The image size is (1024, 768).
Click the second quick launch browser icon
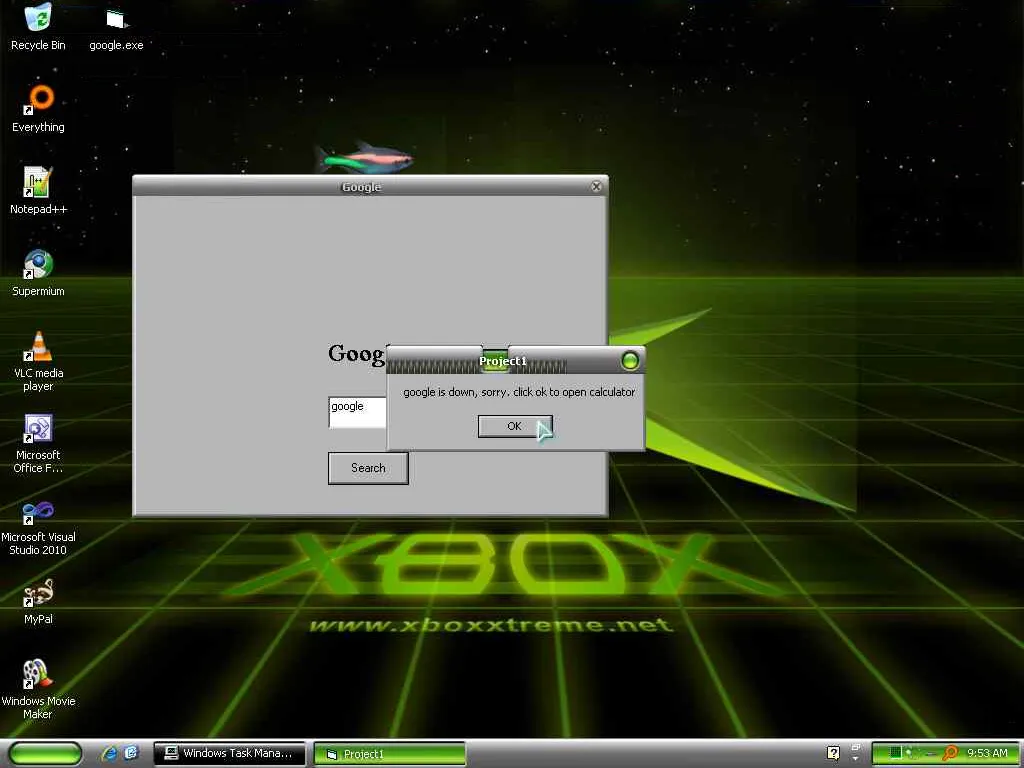131,754
